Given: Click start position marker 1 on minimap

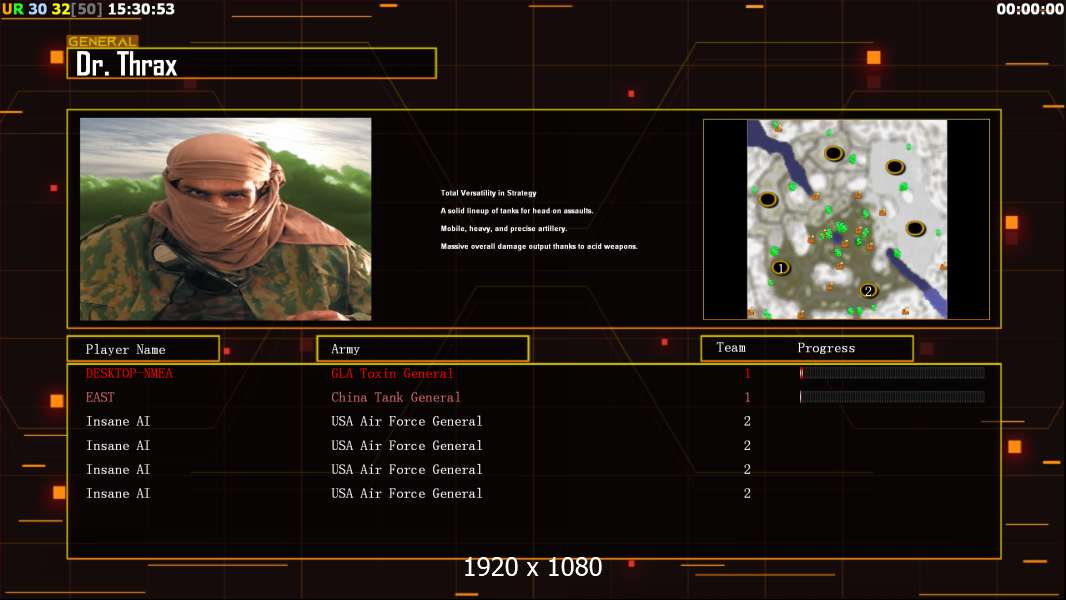Looking at the screenshot, I should tap(780, 268).
